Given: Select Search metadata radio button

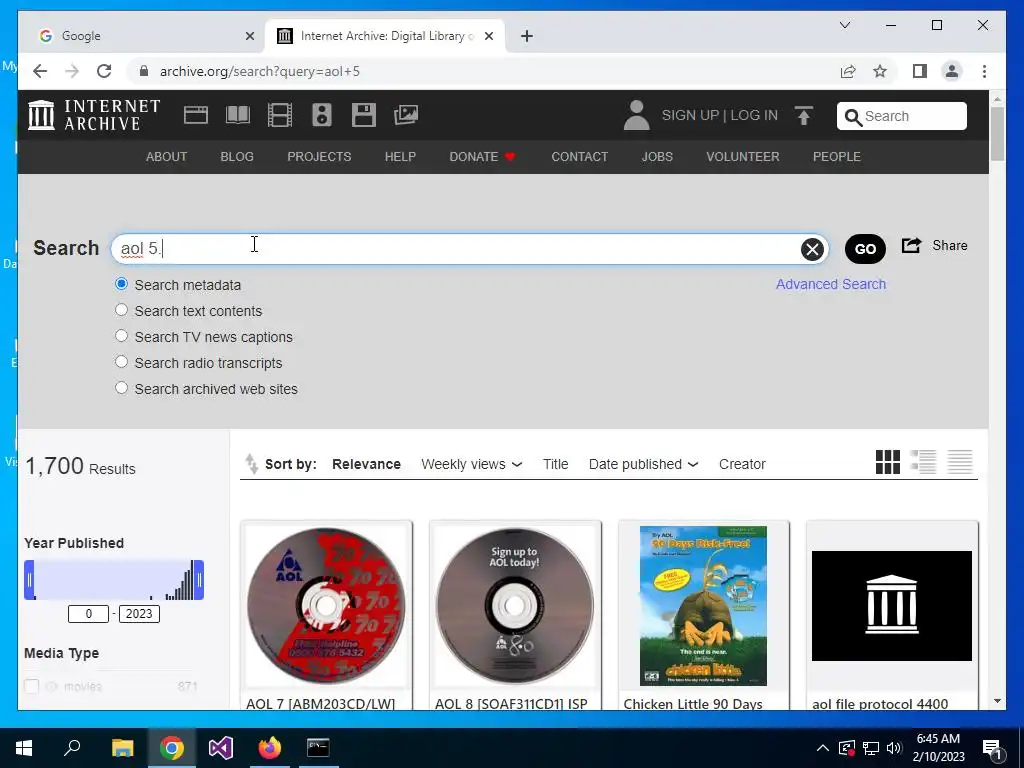Looking at the screenshot, I should click(121, 284).
